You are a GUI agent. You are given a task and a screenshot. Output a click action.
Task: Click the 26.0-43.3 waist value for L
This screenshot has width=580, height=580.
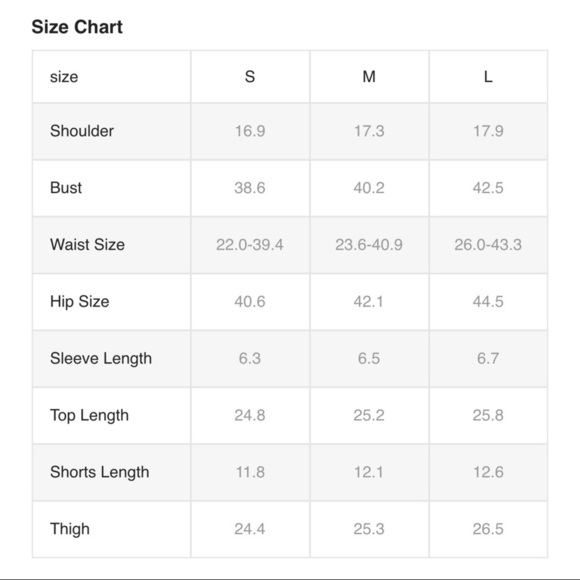(x=488, y=245)
